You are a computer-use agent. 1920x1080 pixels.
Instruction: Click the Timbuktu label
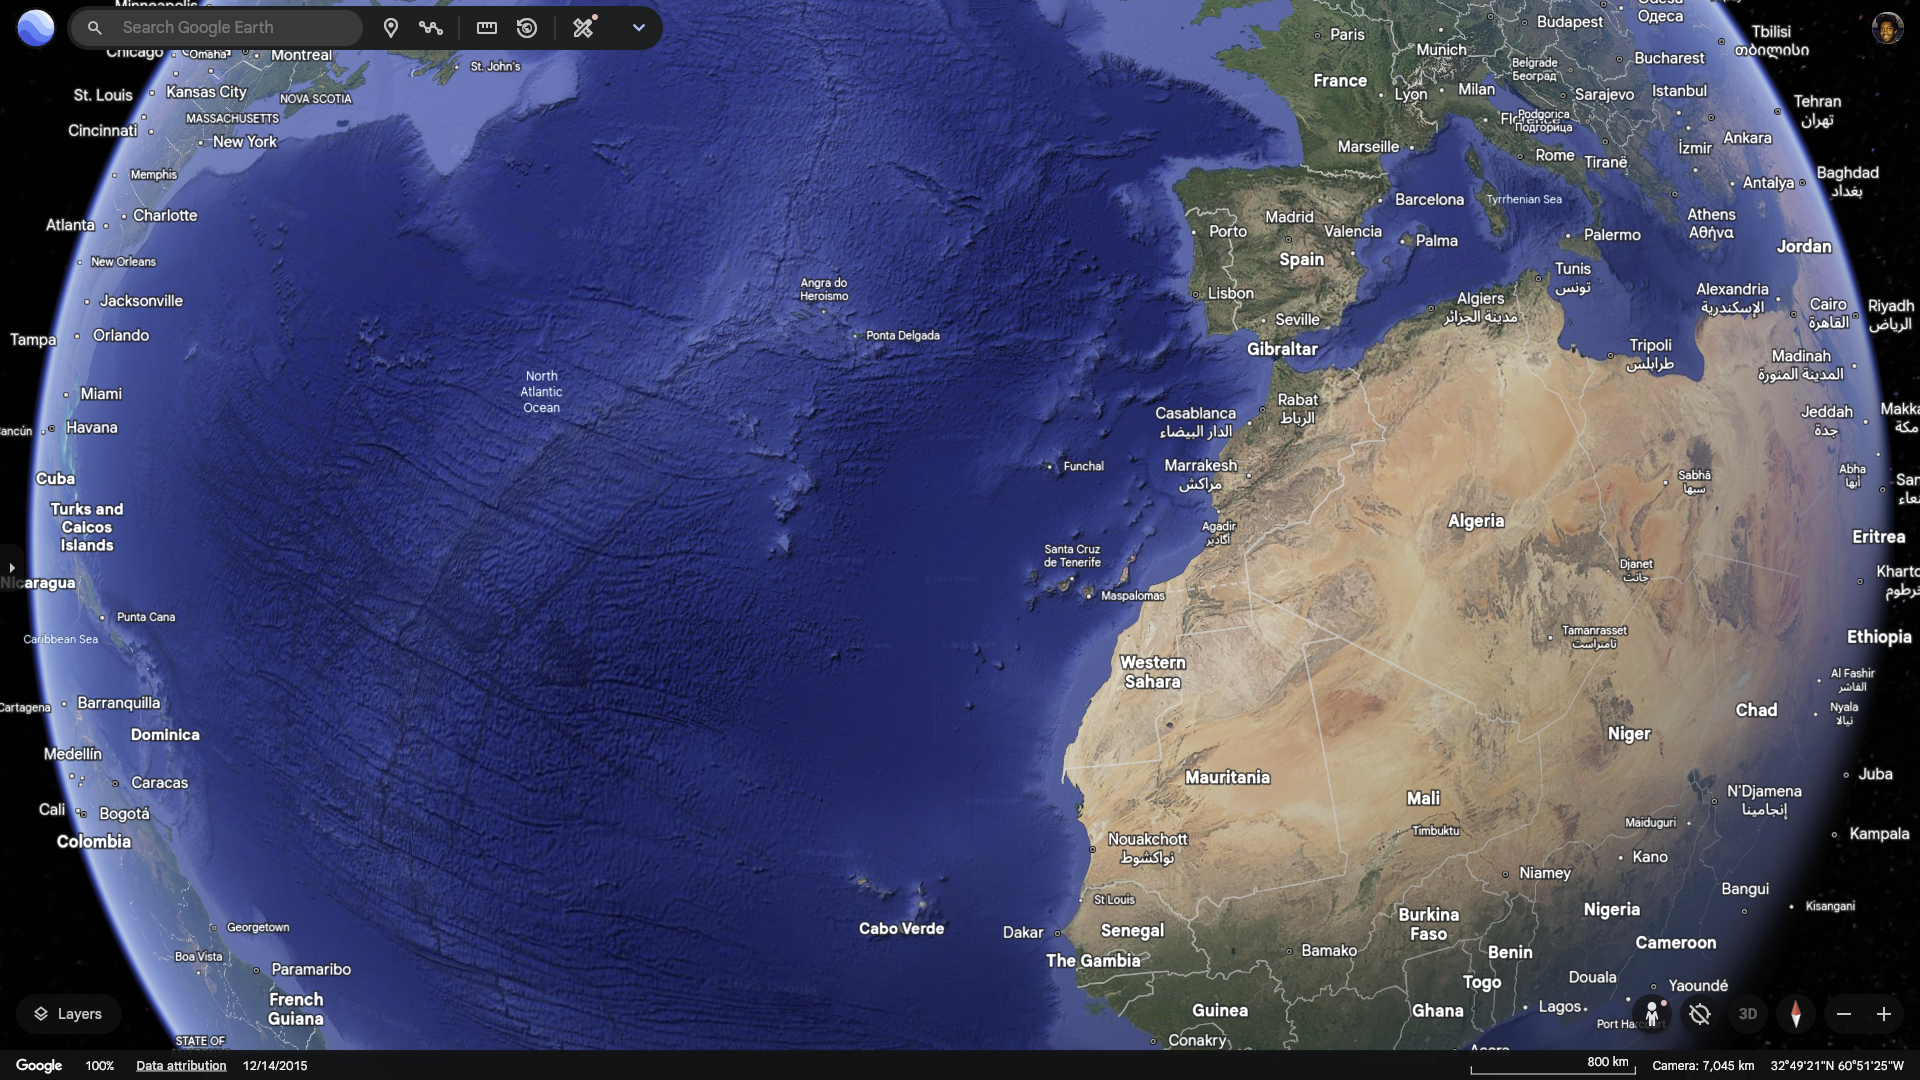click(1435, 831)
